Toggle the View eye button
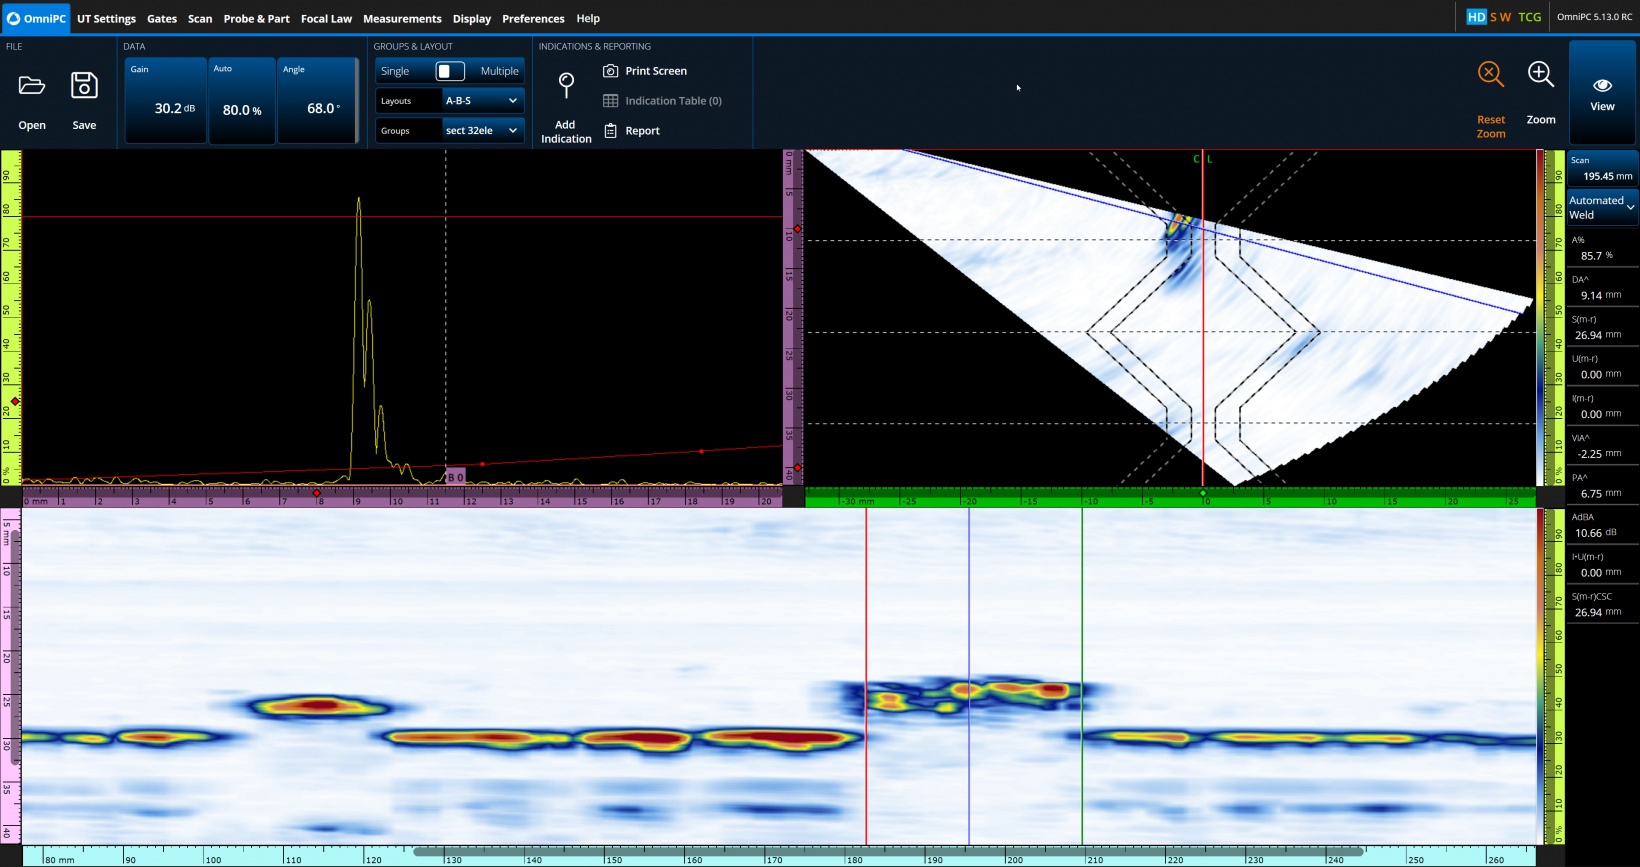The width and height of the screenshot is (1640, 867). (1602, 92)
